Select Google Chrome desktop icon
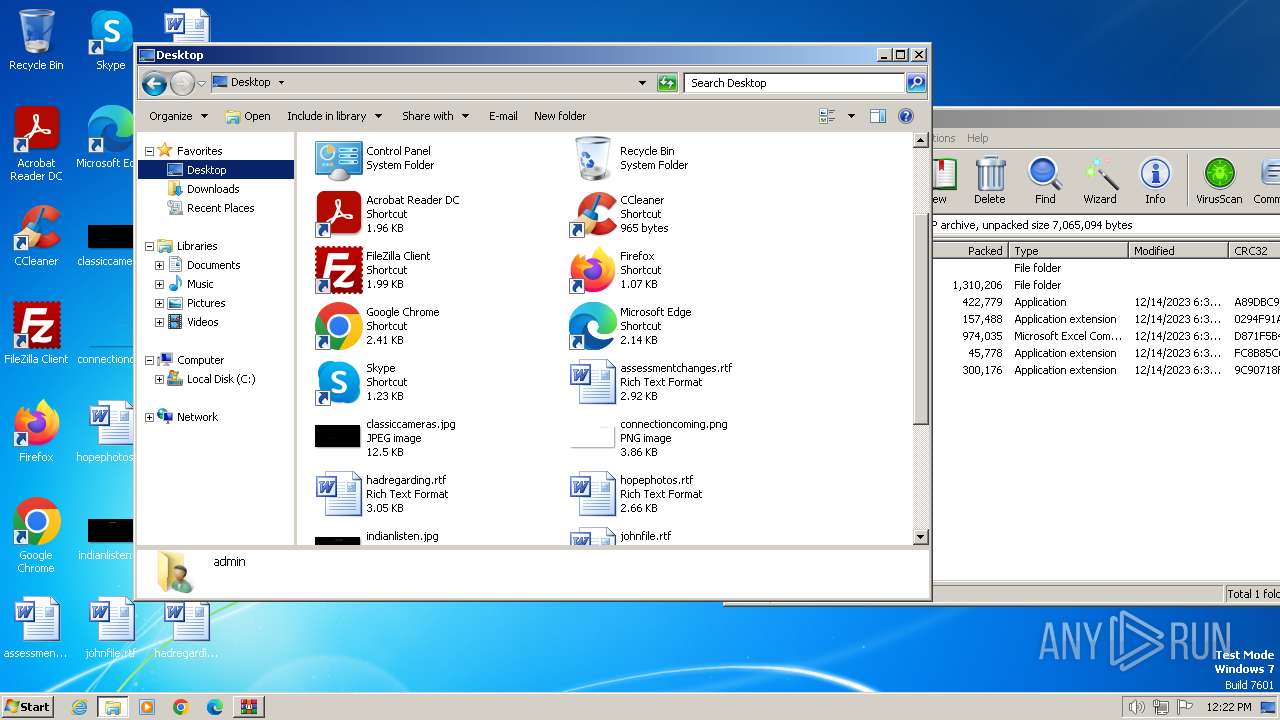1280x720 pixels. 36,535
